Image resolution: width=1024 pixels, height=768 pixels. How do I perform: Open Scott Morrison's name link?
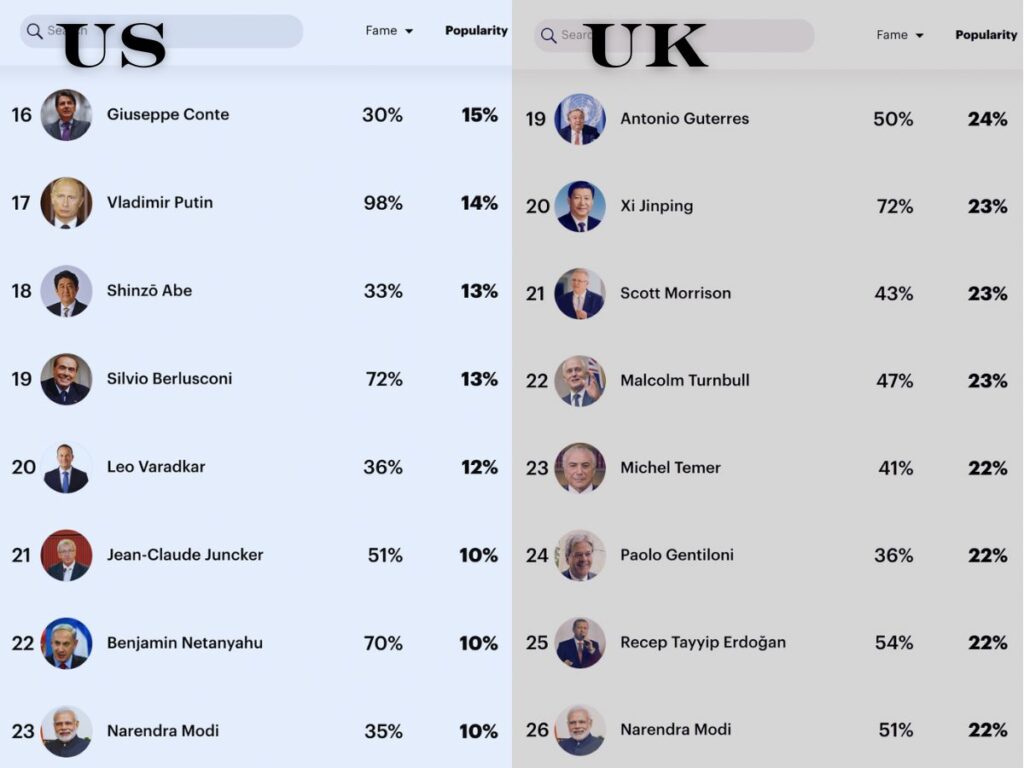tap(675, 293)
